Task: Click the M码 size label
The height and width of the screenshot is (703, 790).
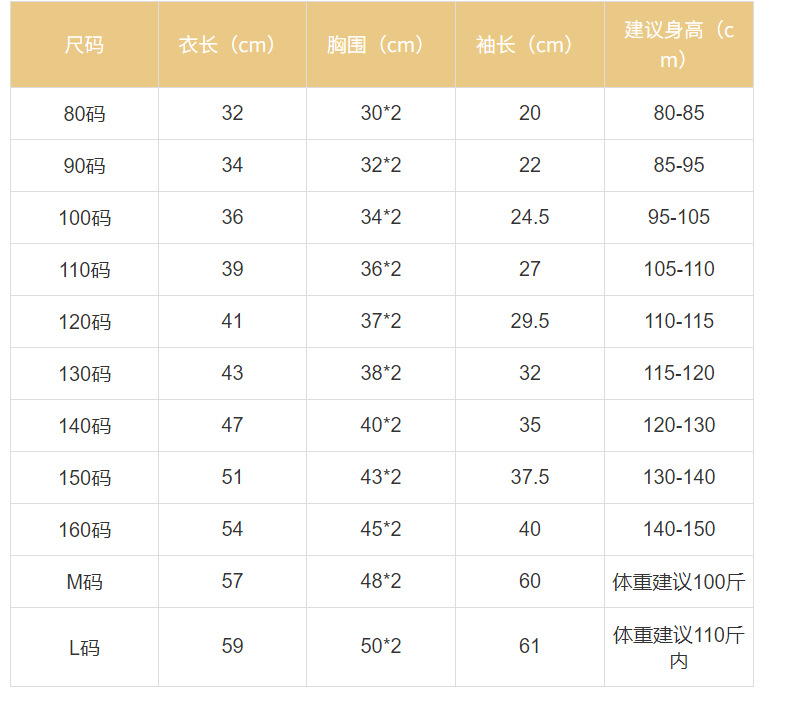Action: point(84,582)
